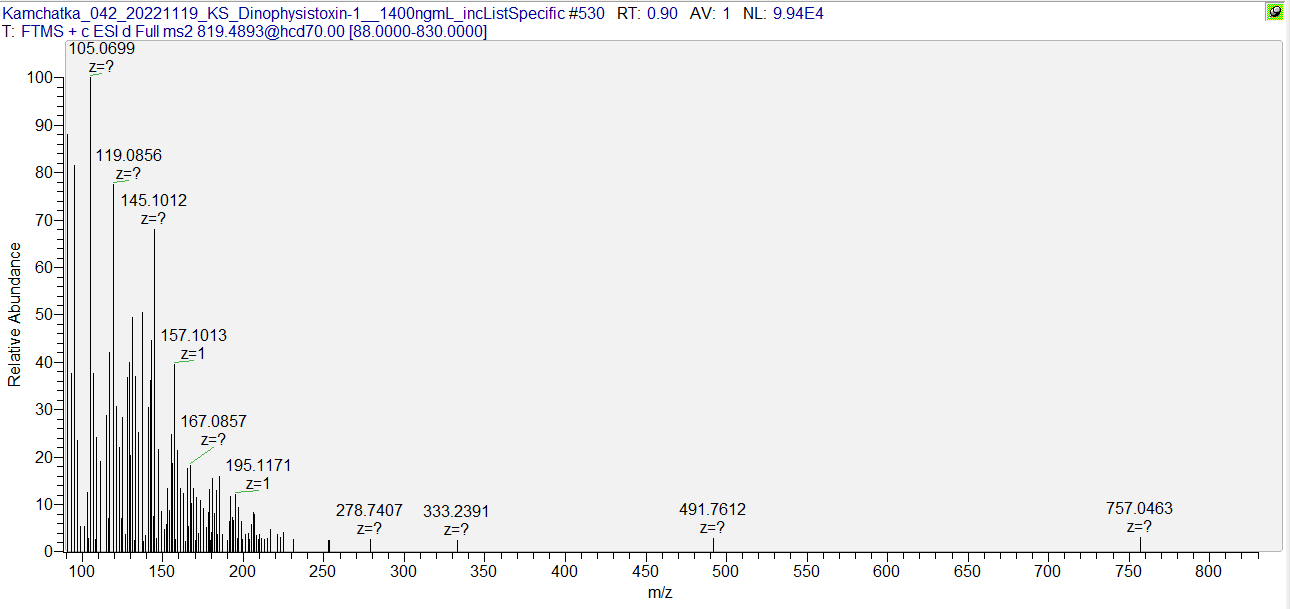Select the 757.0463 peak label
The width and height of the screenshot is (1290, 609).
tap(1139, 509)
